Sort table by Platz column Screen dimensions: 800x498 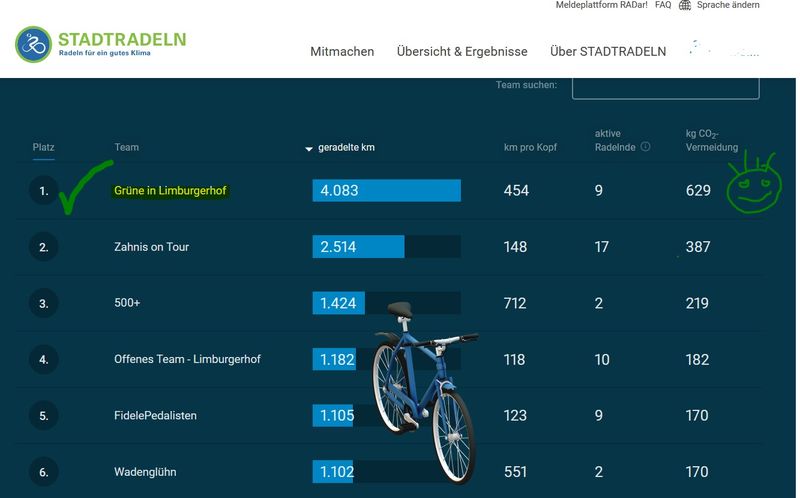pos(43,147)
